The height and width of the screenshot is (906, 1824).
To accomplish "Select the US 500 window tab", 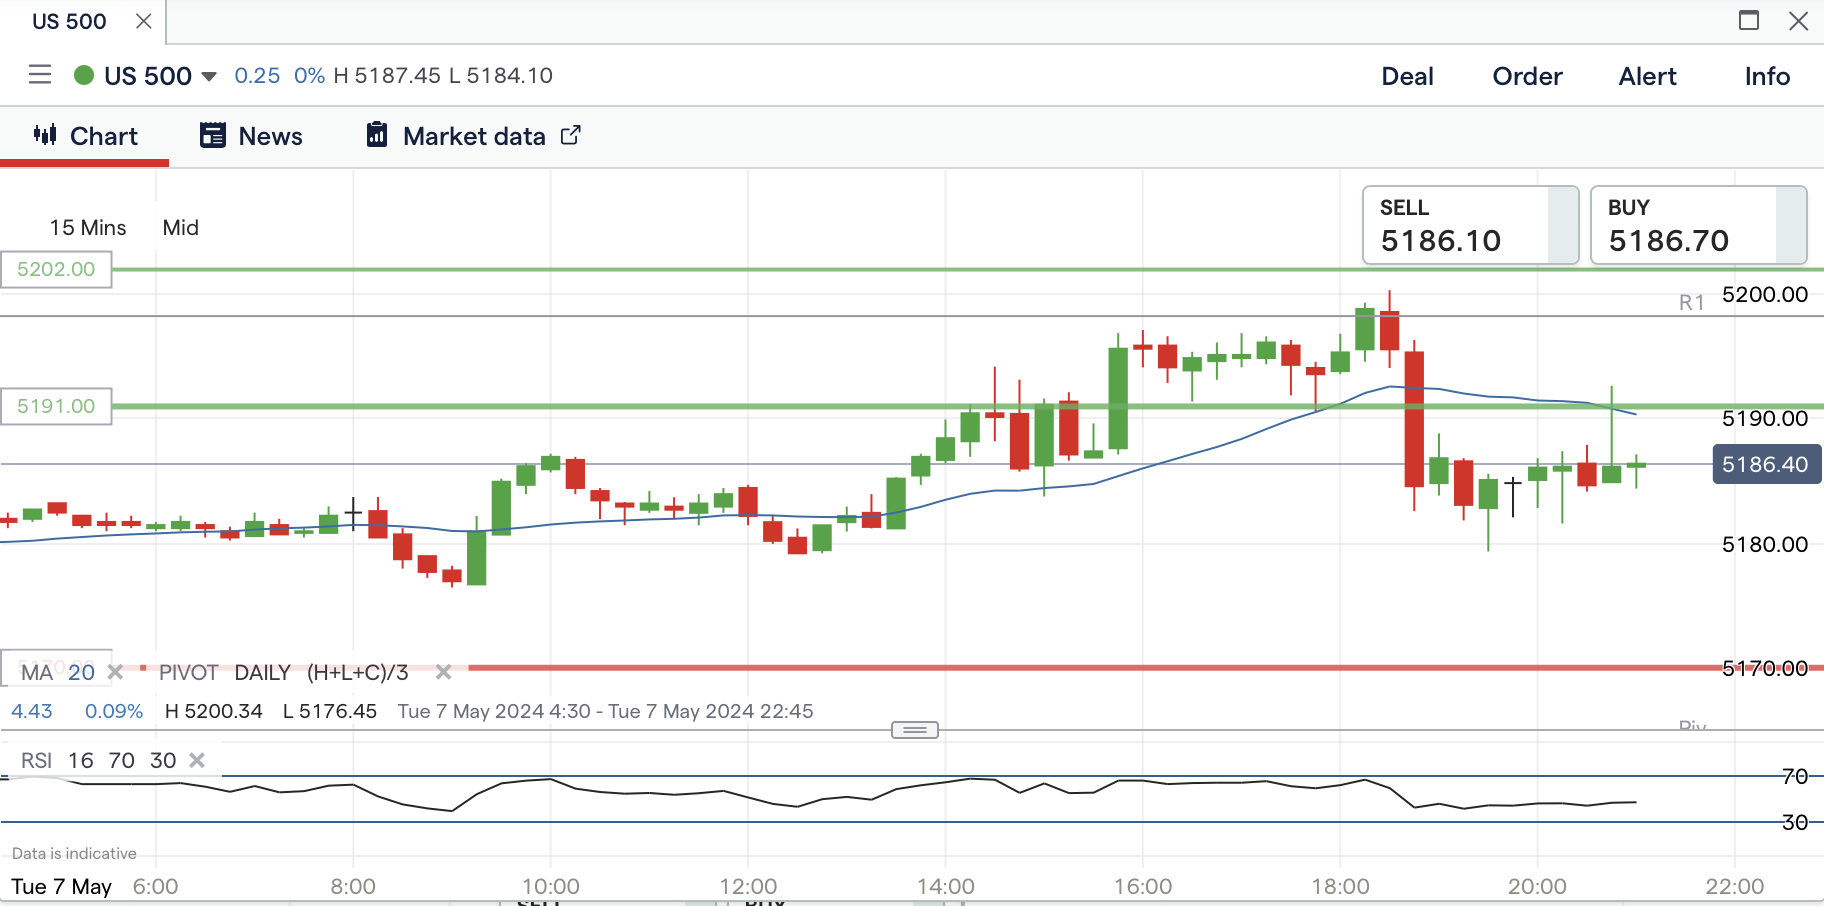I will [69, 21].
